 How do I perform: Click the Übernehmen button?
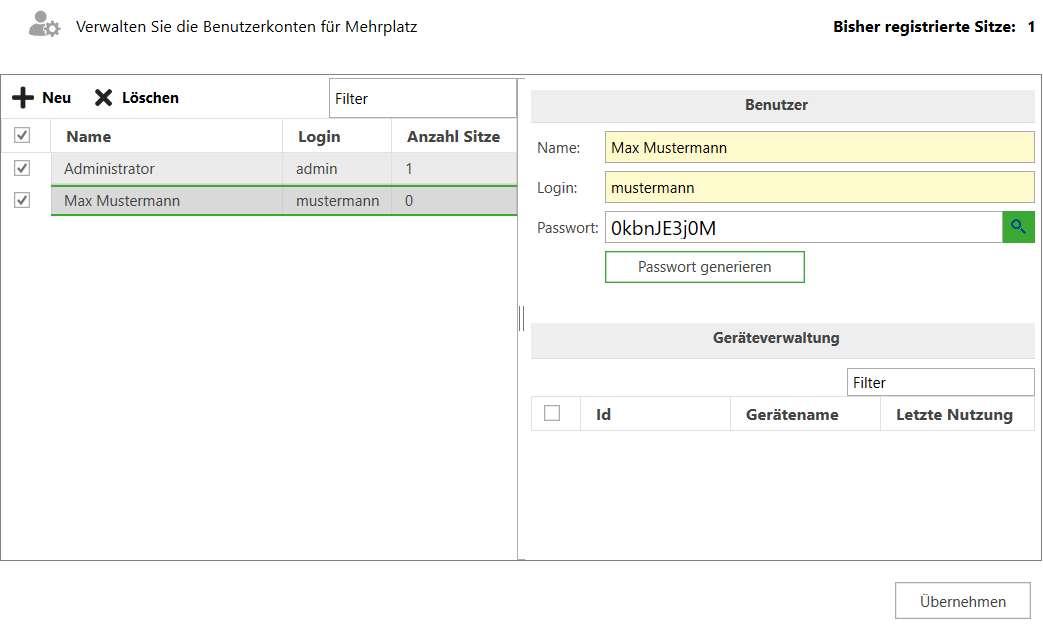pyautogui.click(x=962, y=602)
